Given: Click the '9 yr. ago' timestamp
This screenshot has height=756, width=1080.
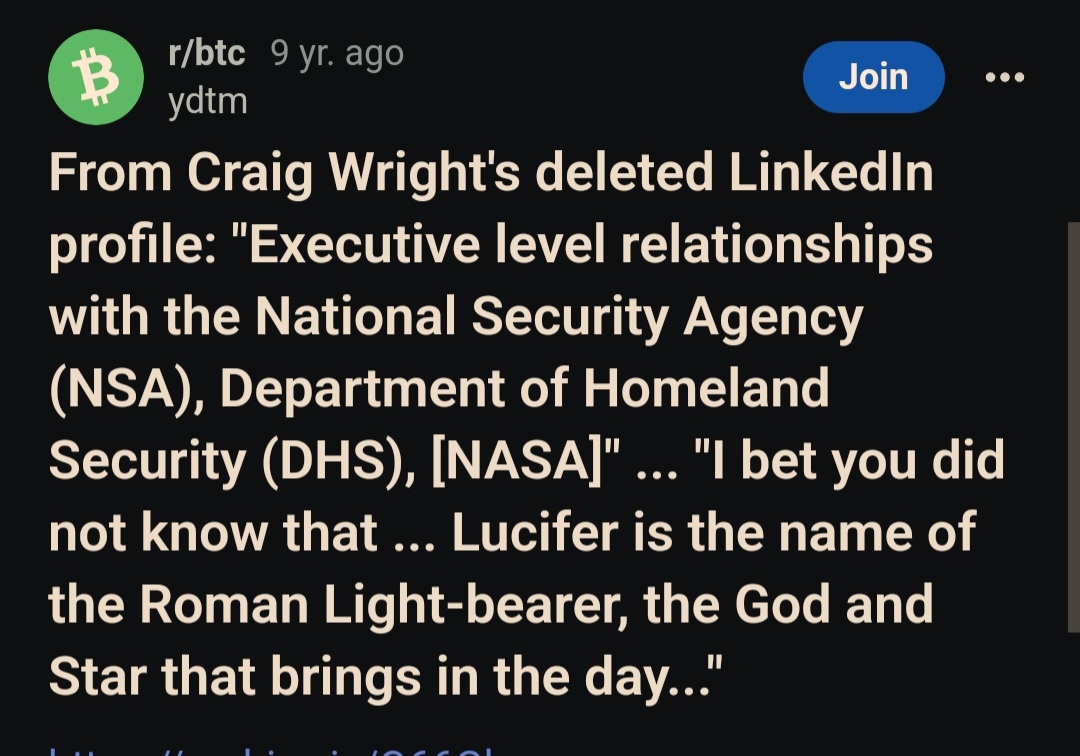Looking at the screenshot, I should click(337, 54).
